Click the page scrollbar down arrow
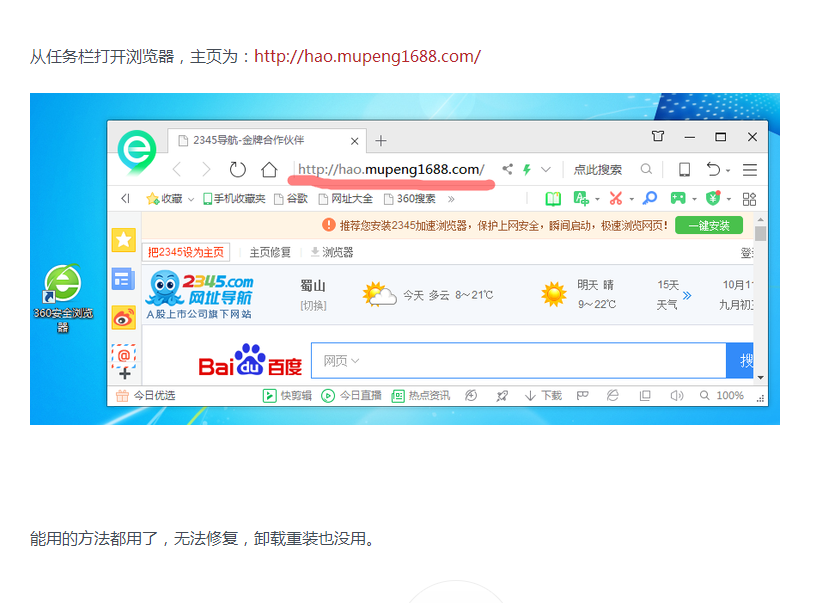The width and height of the screenshot is (837, 603). (760, 378)
